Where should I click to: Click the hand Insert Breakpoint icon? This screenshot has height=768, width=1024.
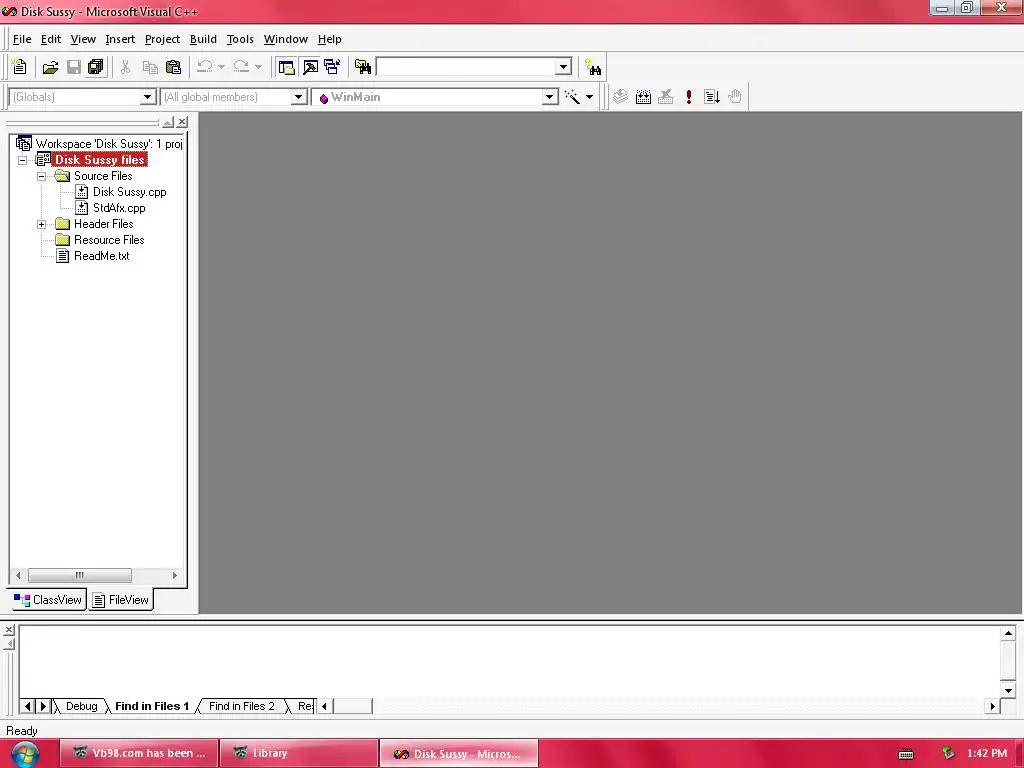(735, 97)
